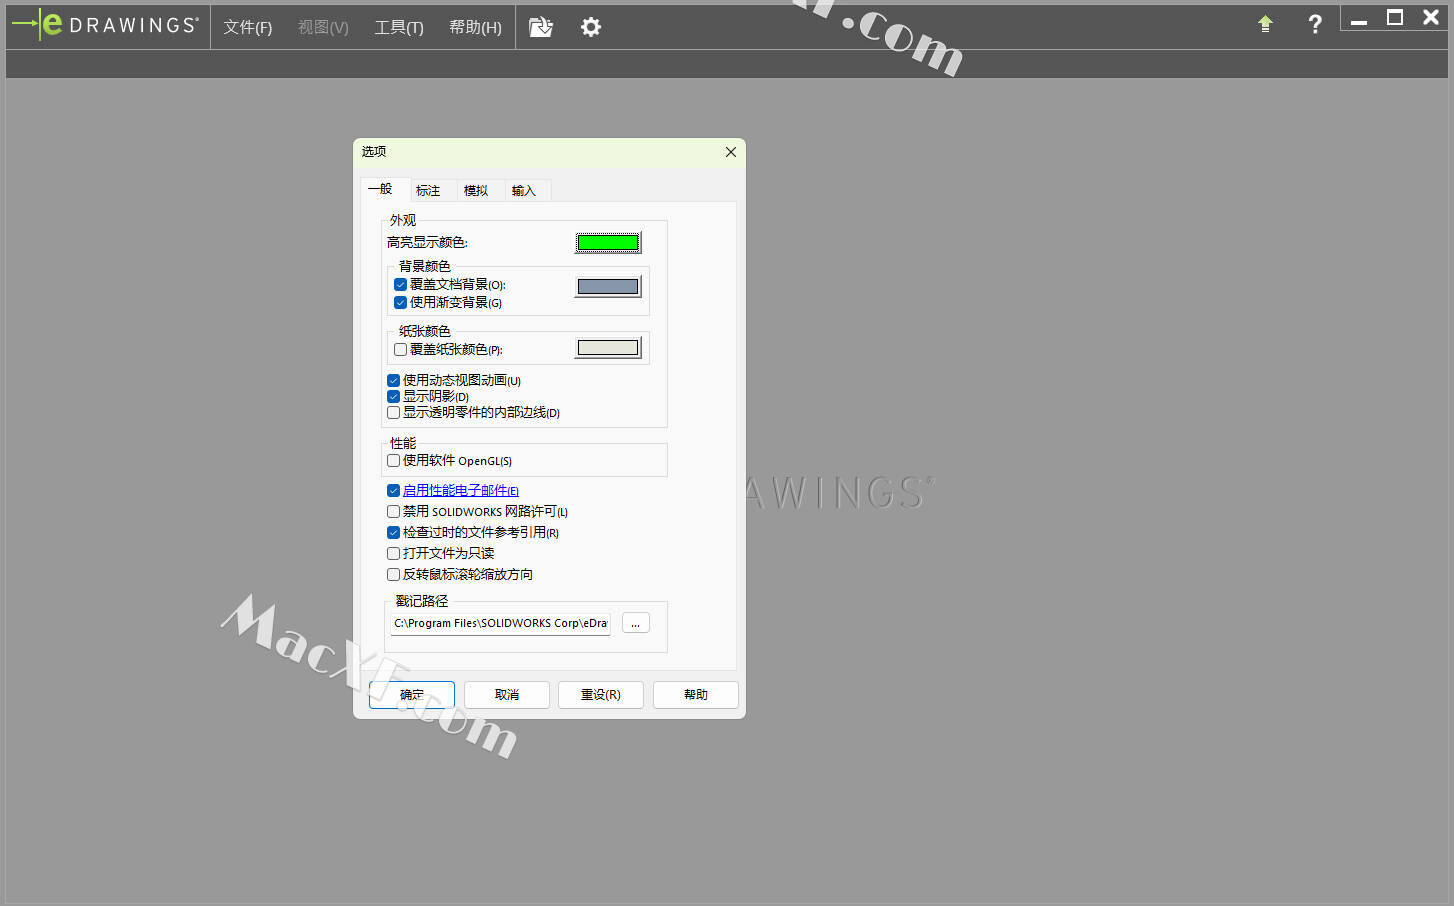
Task: Open the 工具(T) menu
Action: pyautogui.click(x=399, y=27)
